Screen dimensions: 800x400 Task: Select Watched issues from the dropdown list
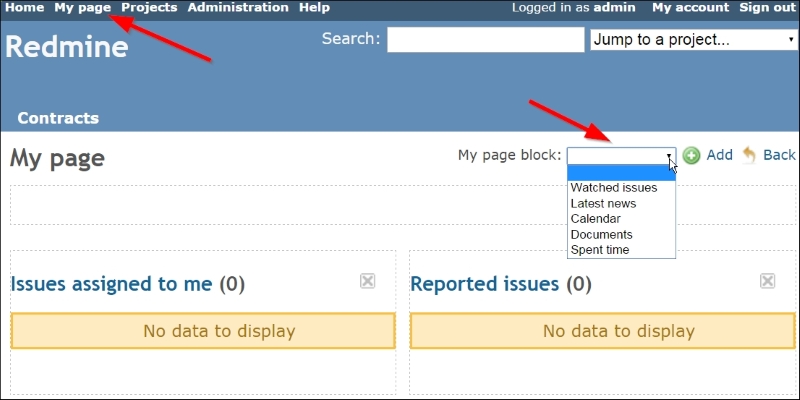point(614,188)
